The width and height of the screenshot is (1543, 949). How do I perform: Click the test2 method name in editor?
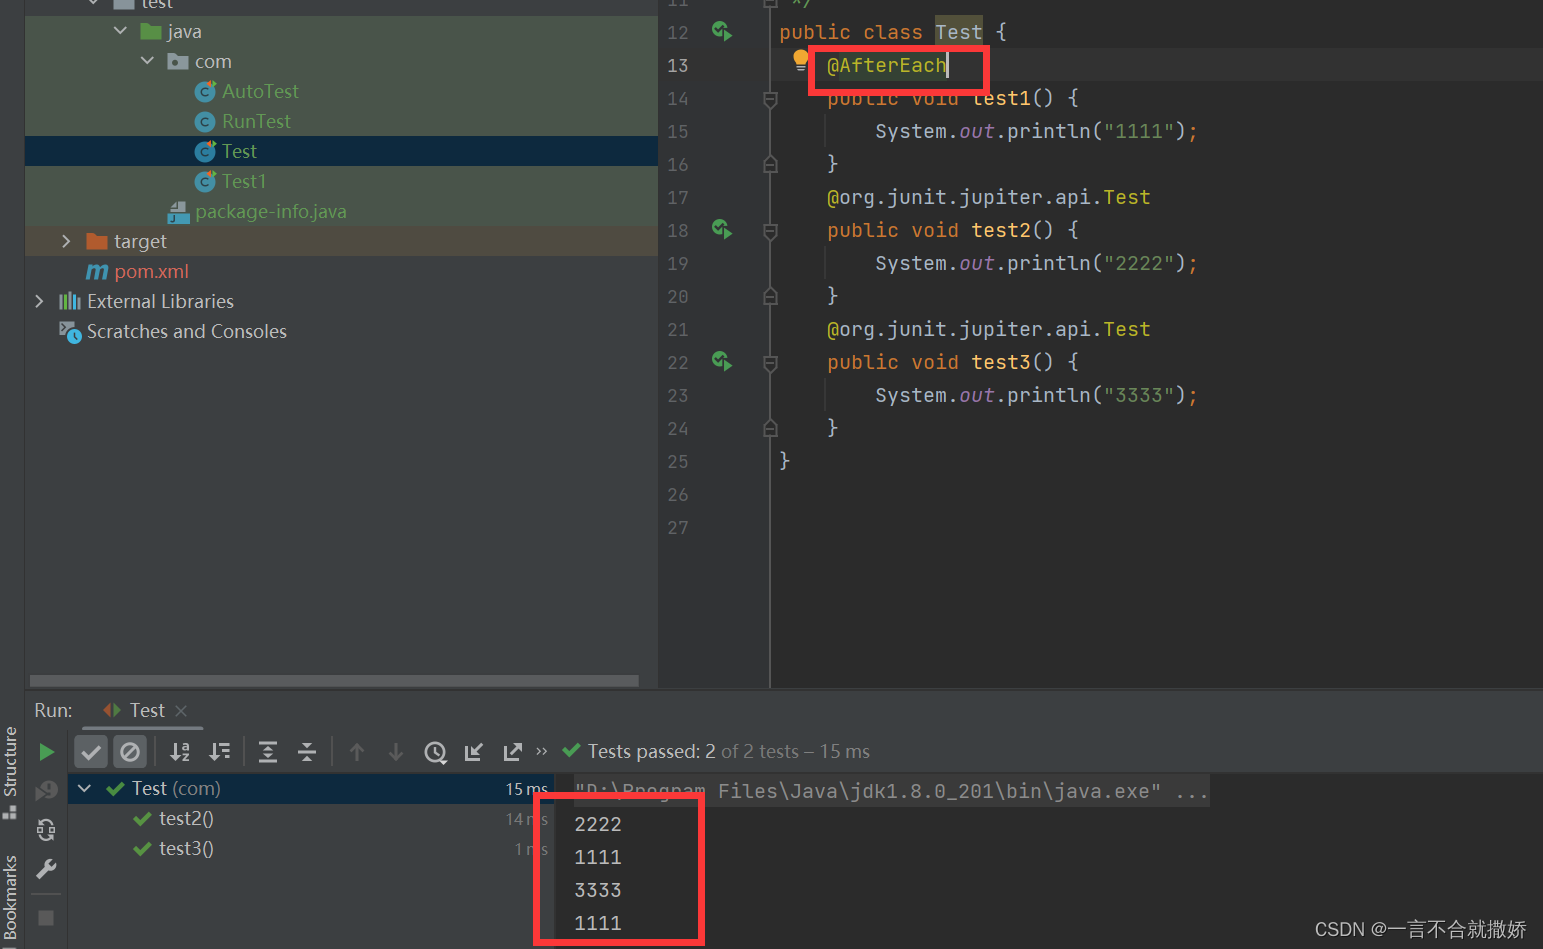click(1001, 230)
